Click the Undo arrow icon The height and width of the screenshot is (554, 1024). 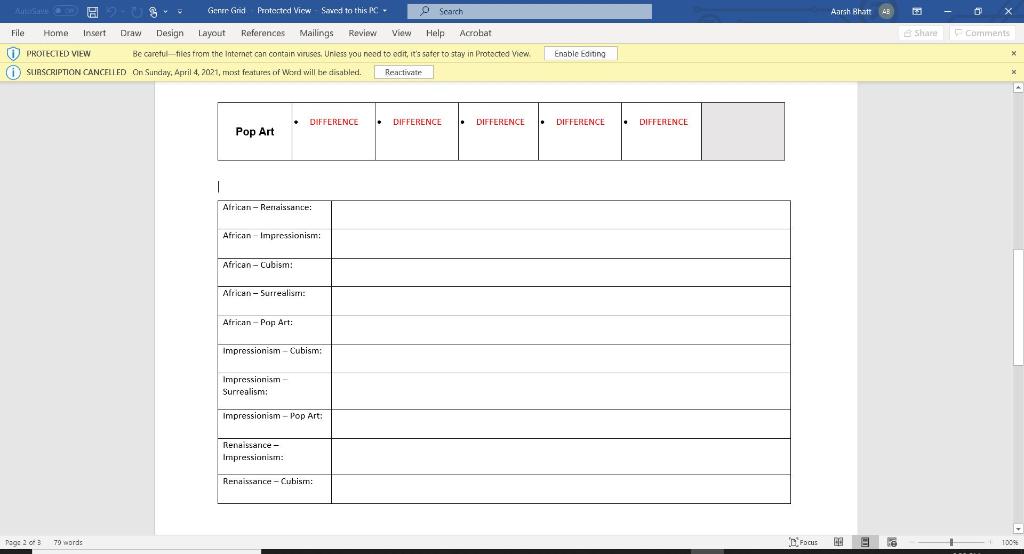click(x=112, y=12)
